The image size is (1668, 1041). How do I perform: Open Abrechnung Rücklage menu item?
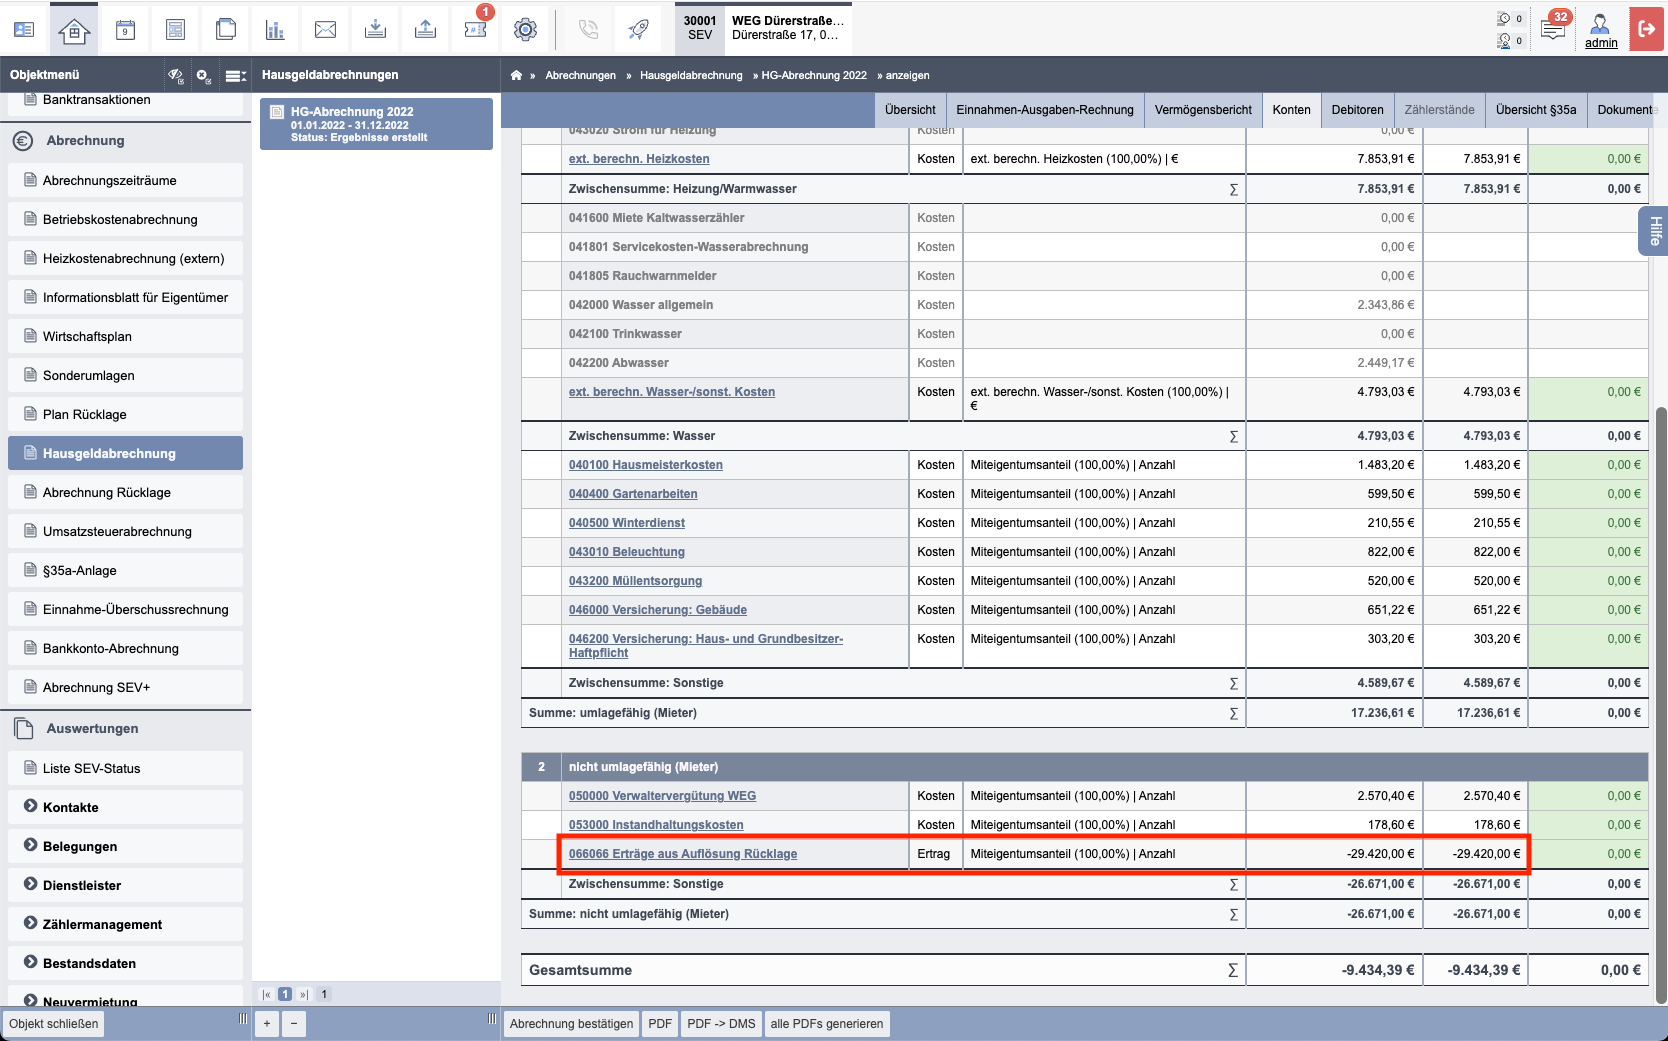point(125,492)
